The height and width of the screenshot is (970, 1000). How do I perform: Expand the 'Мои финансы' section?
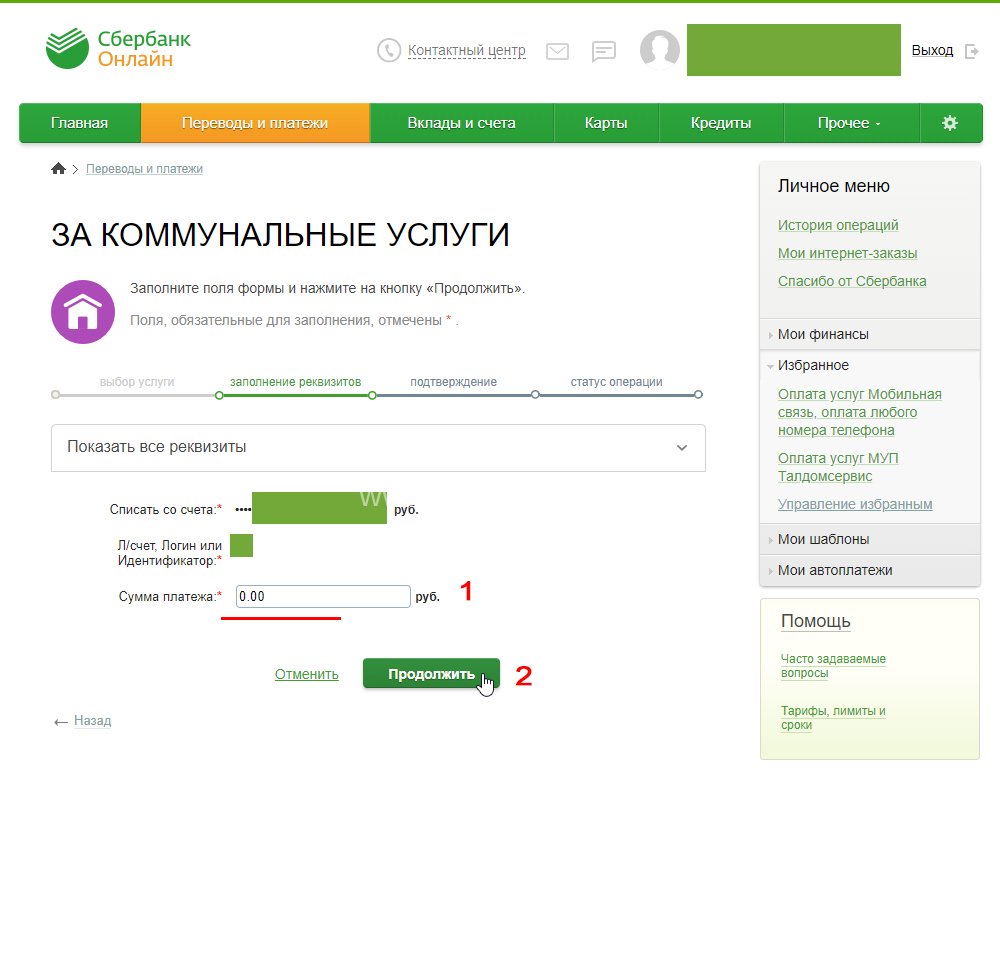pos(823,334)
